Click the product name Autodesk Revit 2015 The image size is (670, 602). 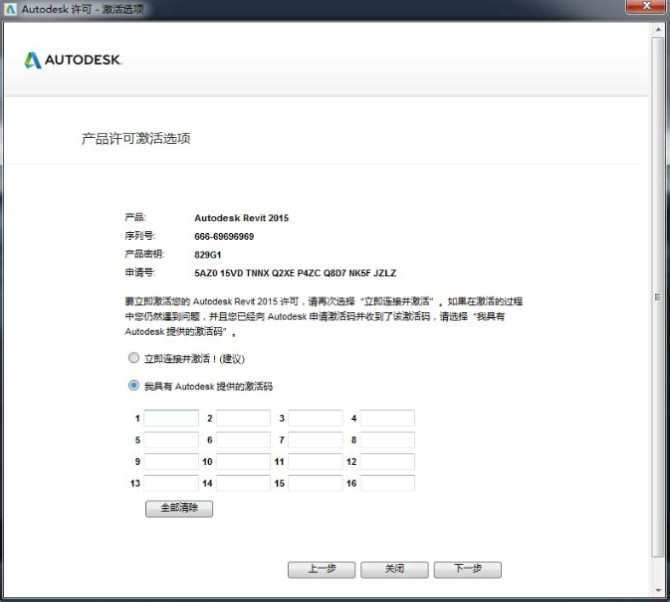coord(241,218)
